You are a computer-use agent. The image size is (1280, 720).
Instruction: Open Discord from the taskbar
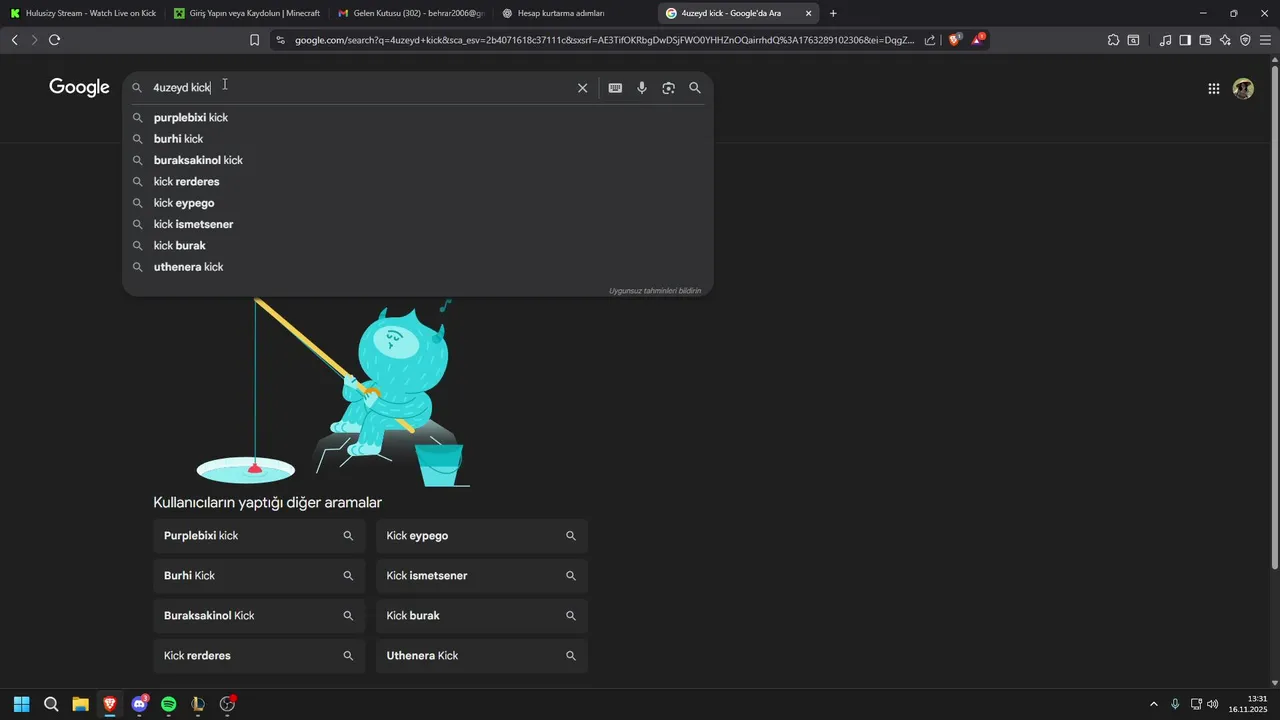click(x=139, y=704)
